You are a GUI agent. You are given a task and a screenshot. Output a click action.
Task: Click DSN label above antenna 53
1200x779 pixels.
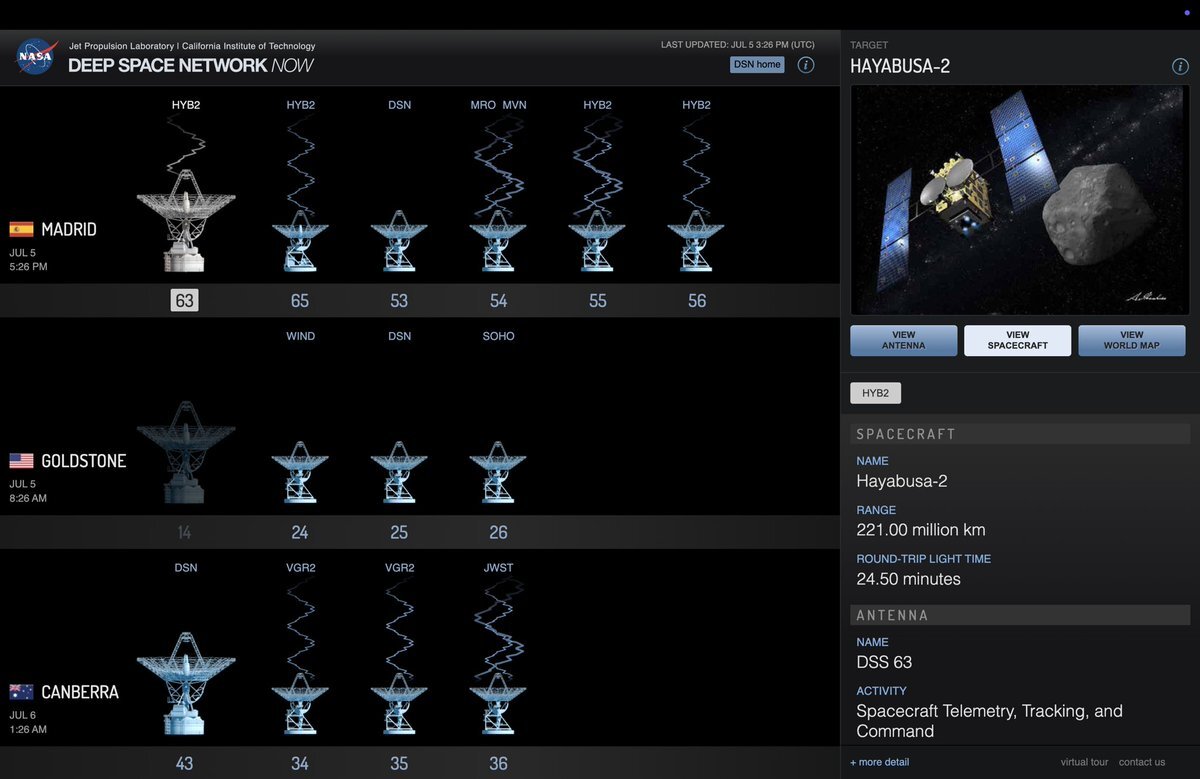pyautogui.click(x=399, y=105)
